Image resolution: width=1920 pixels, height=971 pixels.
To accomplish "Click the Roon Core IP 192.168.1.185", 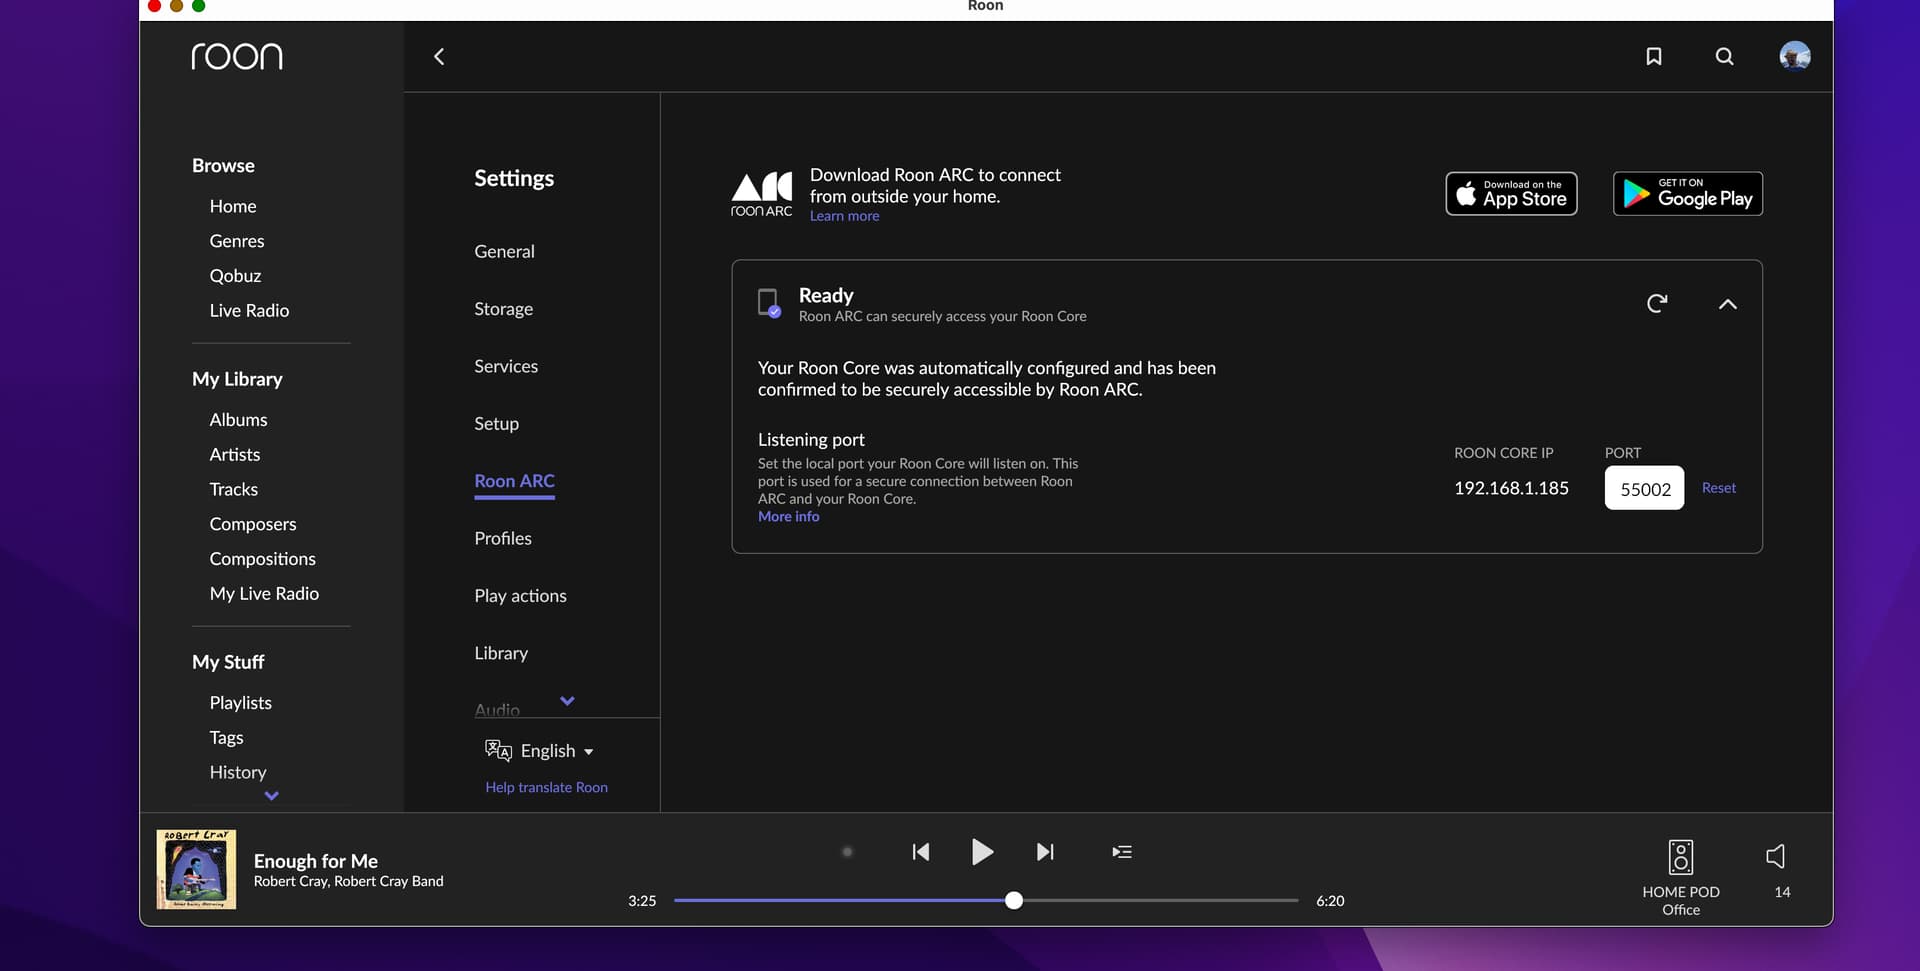I will (1511, 488).
